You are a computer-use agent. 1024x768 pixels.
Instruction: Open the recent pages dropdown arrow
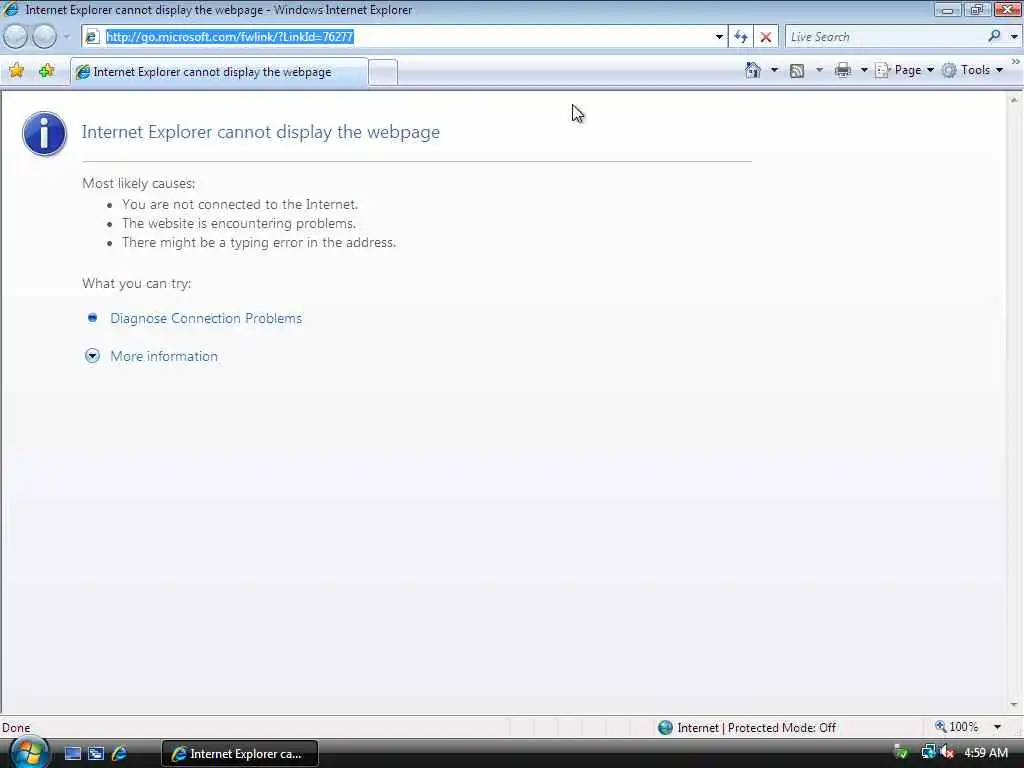(x=66, y=37)
